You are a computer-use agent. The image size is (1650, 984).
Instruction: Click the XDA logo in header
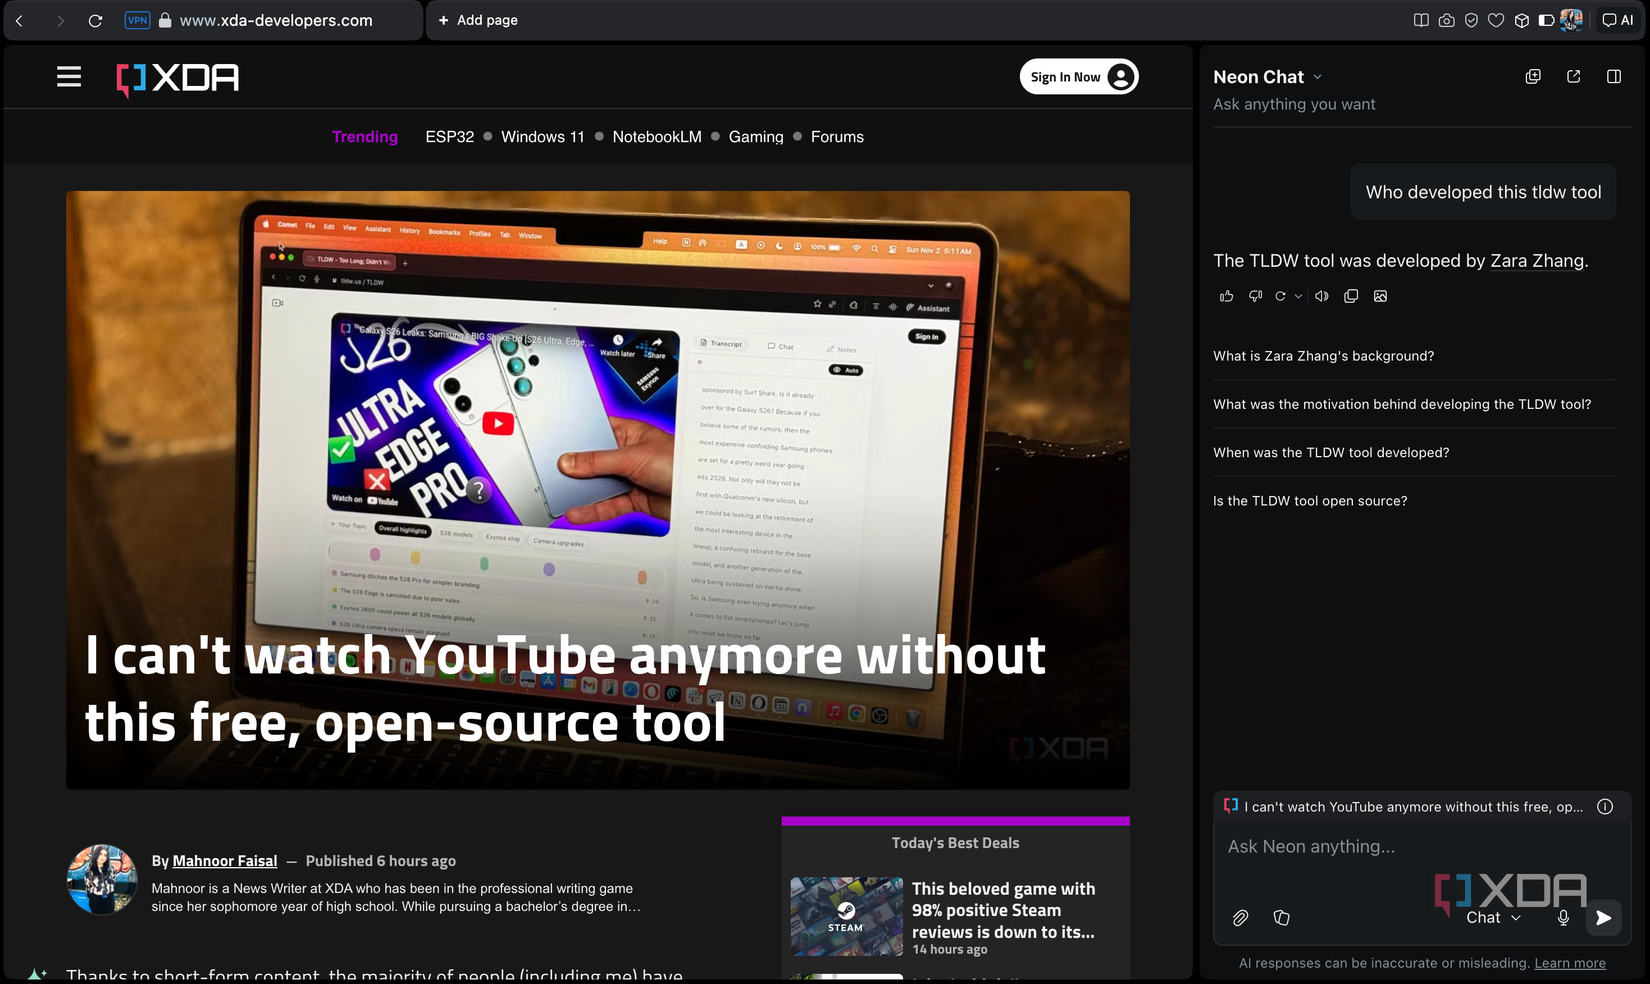point(178,78)
